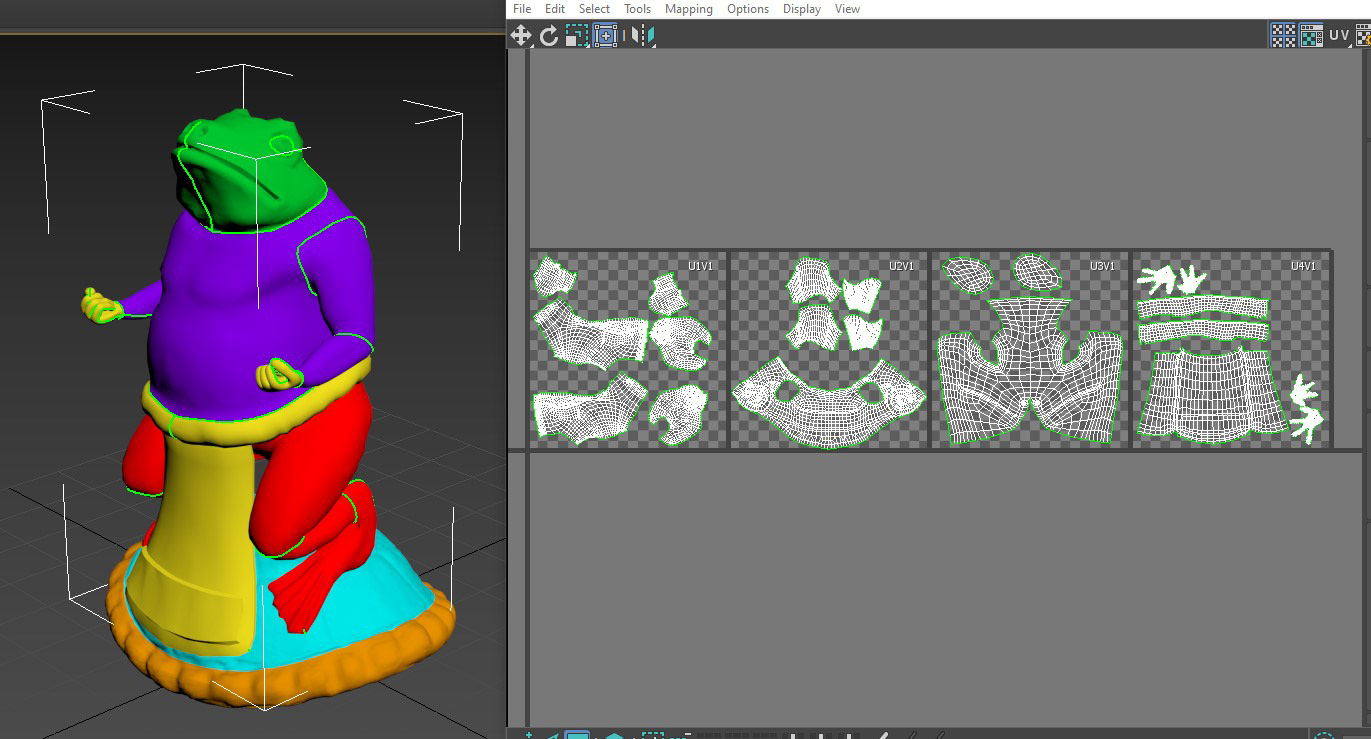Open the Edit menu
Screen dimensions: 1371x739
pyautogui.click(x=555, y=9)
